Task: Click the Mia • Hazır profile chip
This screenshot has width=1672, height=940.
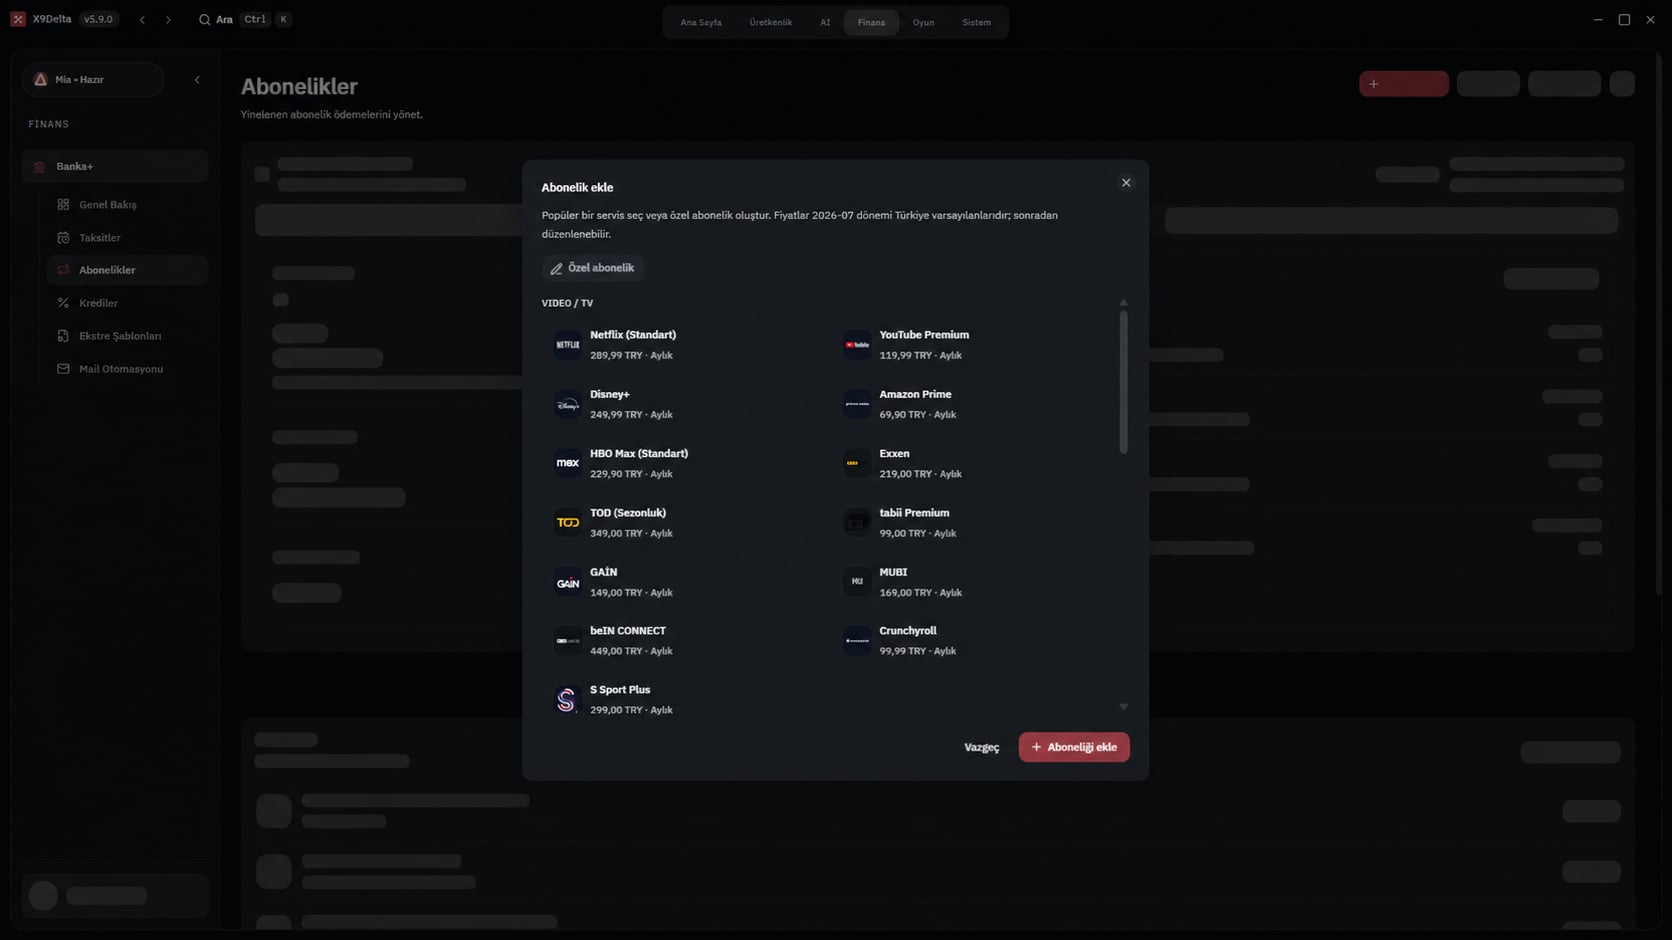Action: [x=93, y=80]
